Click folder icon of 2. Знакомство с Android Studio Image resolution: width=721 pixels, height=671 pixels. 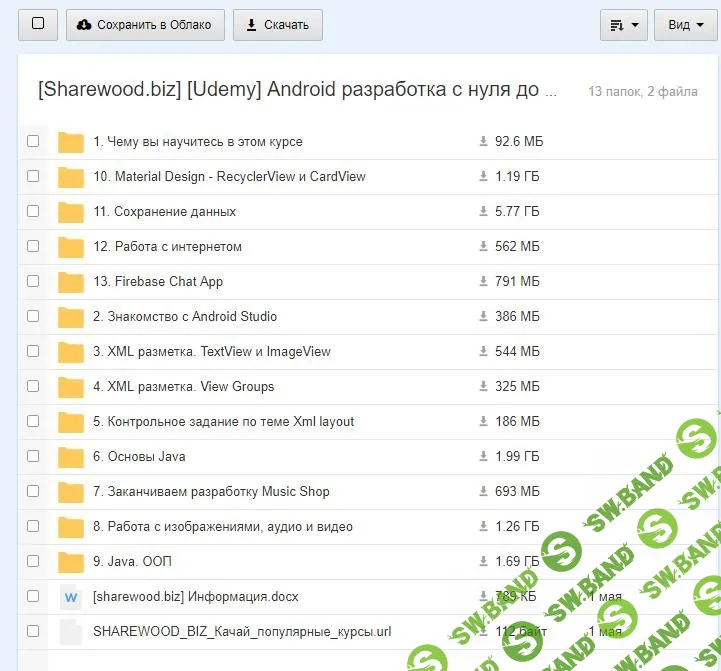click(71, 317)
